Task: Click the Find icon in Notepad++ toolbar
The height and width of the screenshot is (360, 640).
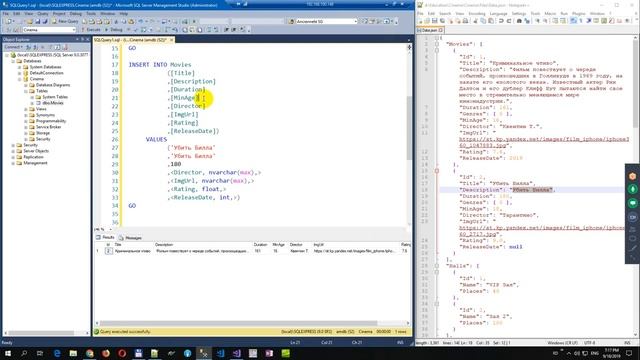Action: tap(519, 21)
